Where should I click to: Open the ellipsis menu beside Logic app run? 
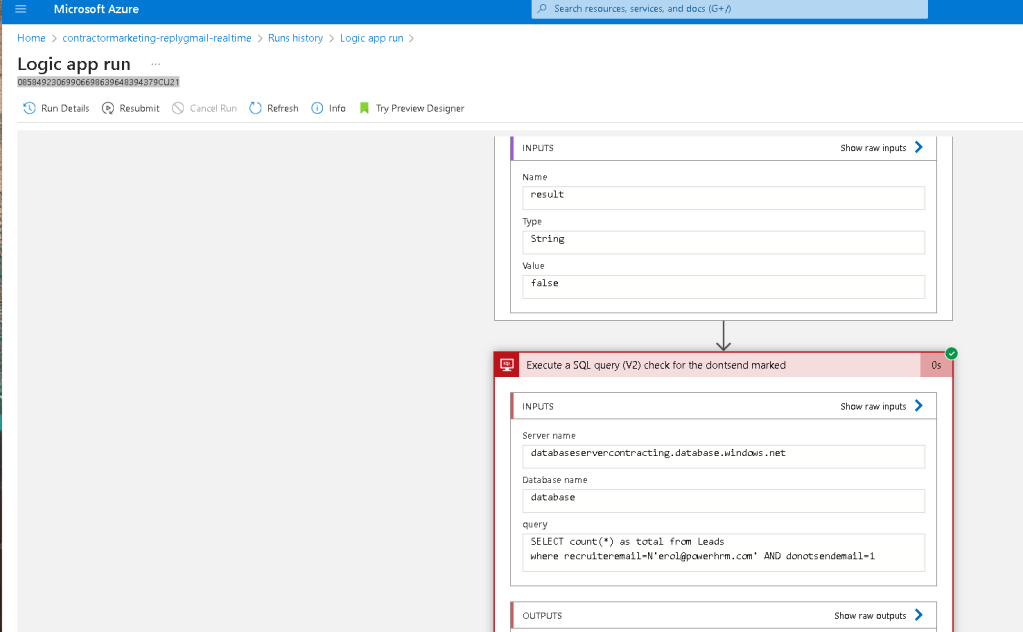155,64
